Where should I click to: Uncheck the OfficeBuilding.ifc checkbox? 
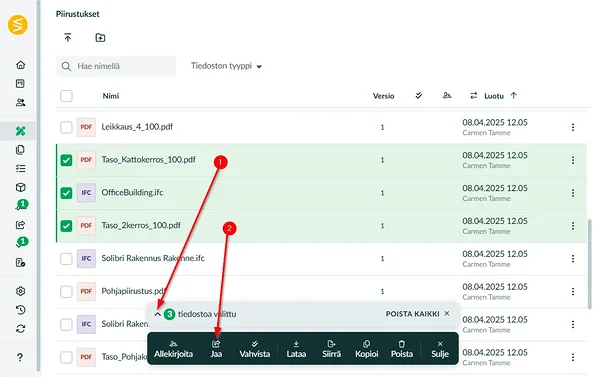click(x=66, y=193)
